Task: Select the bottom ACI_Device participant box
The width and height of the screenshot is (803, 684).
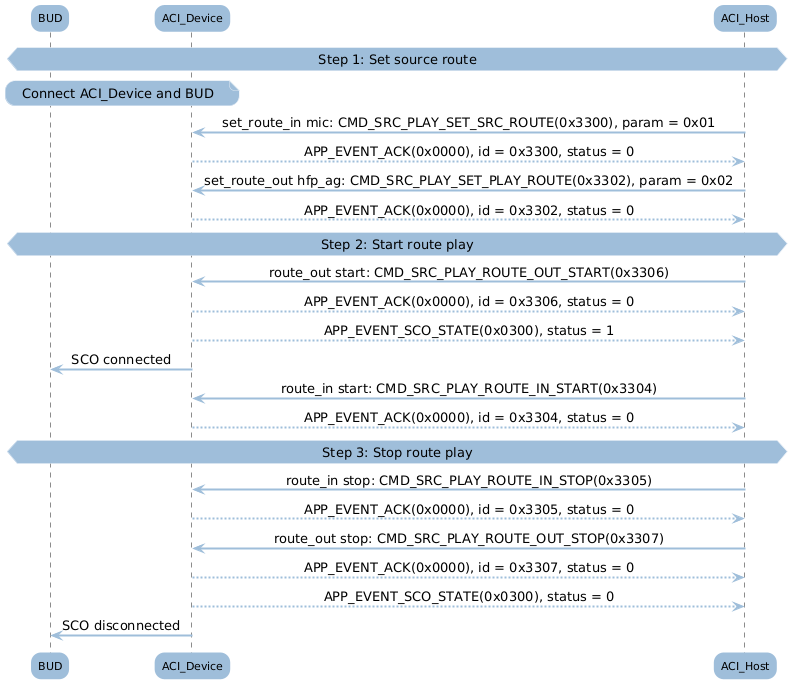Action: click(x=192, y=666)
